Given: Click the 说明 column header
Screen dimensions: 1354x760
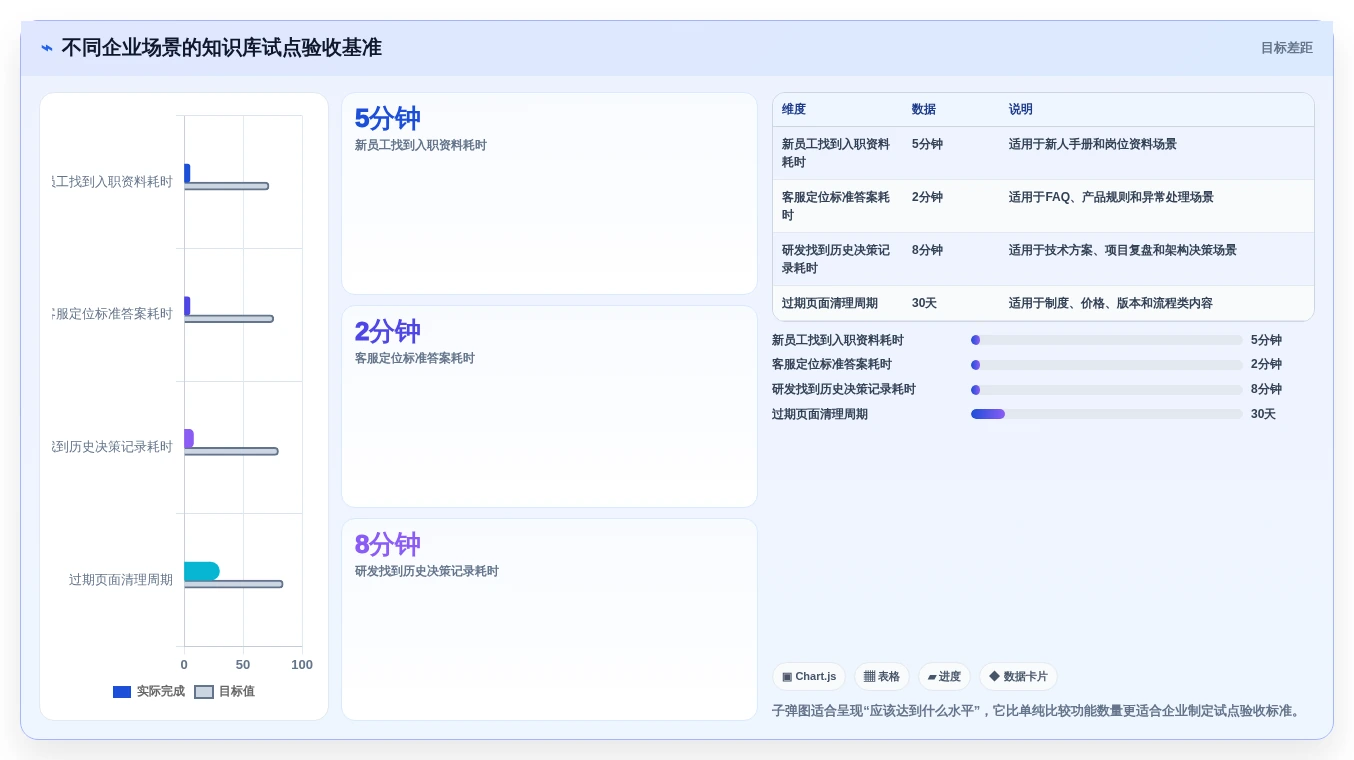Looking at the screenshot, I should tap(1021, 110).
